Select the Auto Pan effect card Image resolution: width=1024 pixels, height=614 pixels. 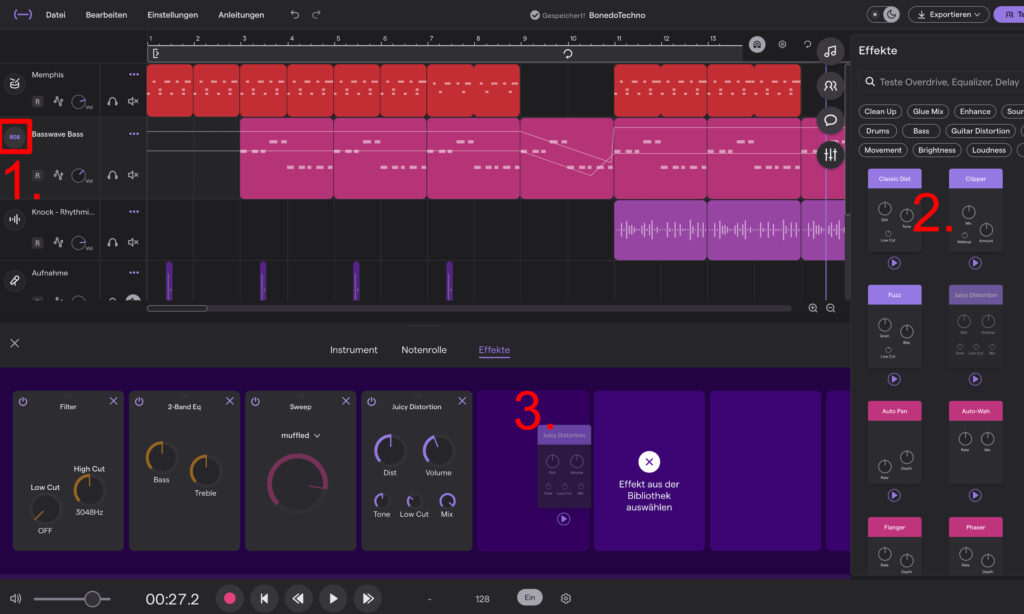click(894, 442)
